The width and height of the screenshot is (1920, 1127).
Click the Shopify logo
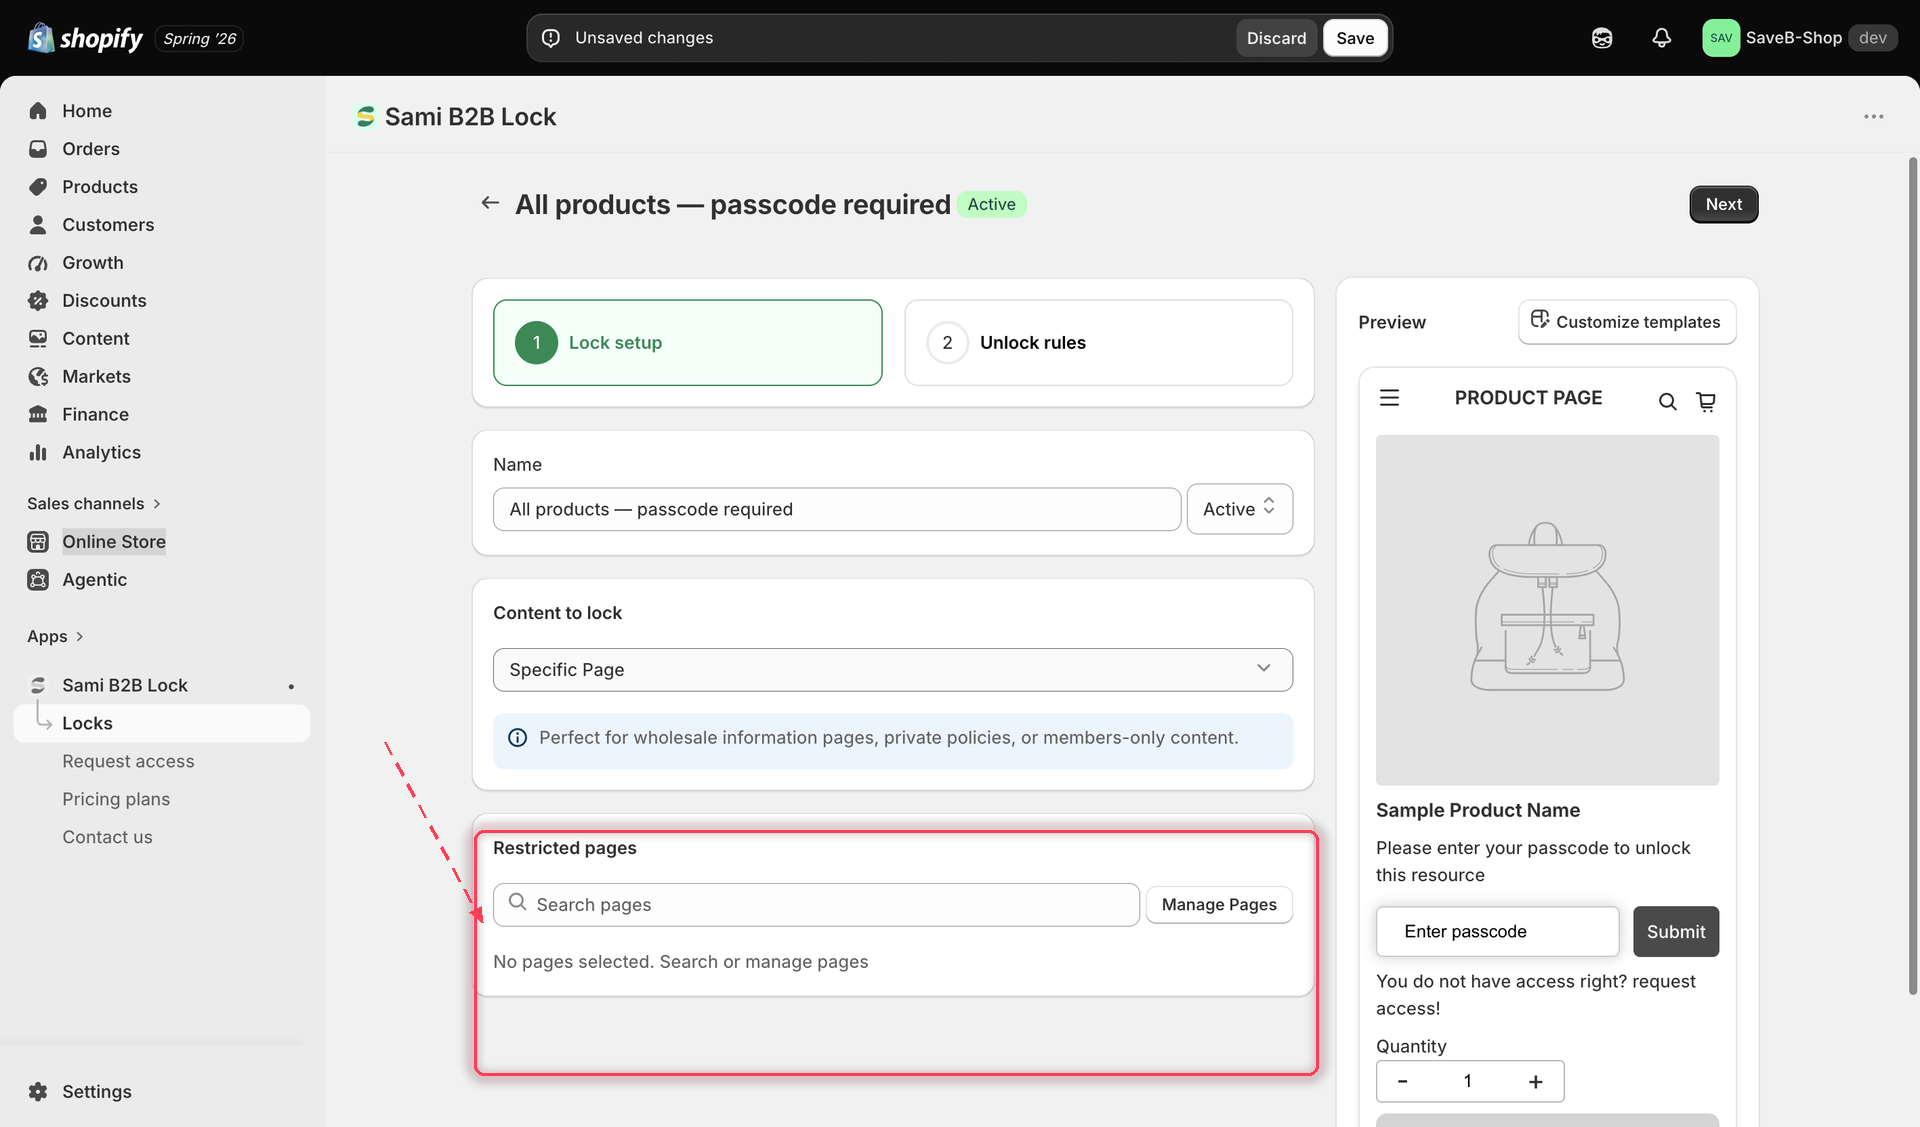point(86,38)
